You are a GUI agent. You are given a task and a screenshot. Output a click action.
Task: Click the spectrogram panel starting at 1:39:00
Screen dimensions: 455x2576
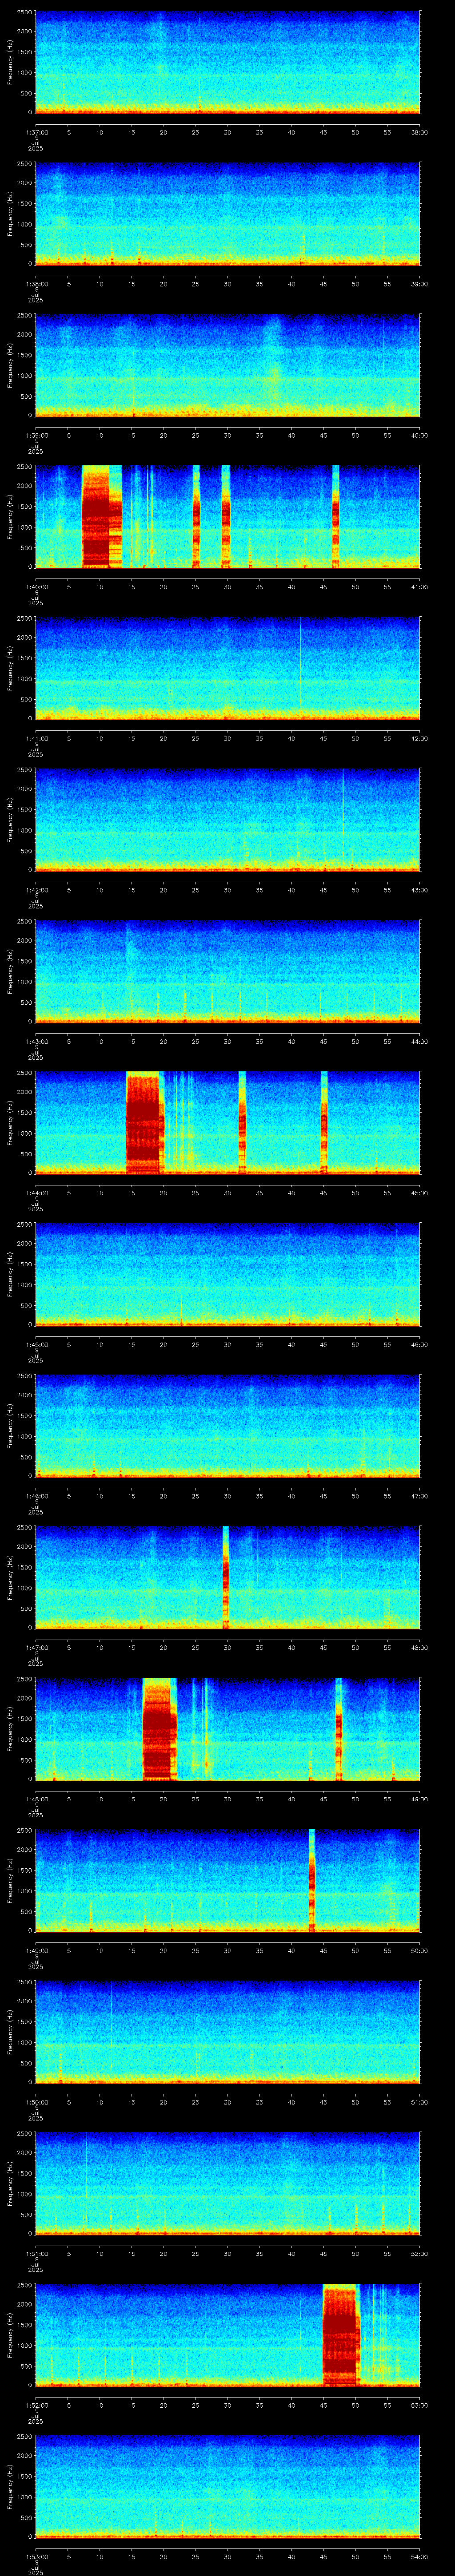(x=227, y=365)
